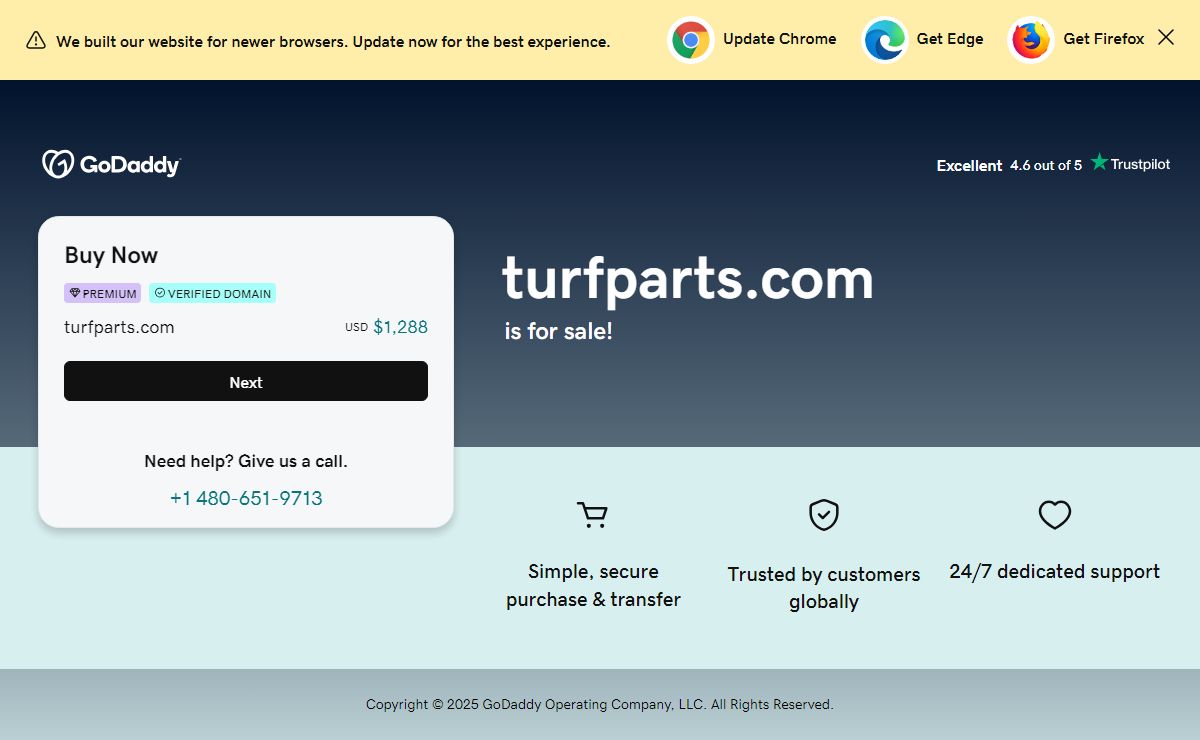The height and width of the screenshot is (740, 1200).
Task: Click the Microsoft Edge logo icon
Action: pyautogui.click(x=885, y=40)
